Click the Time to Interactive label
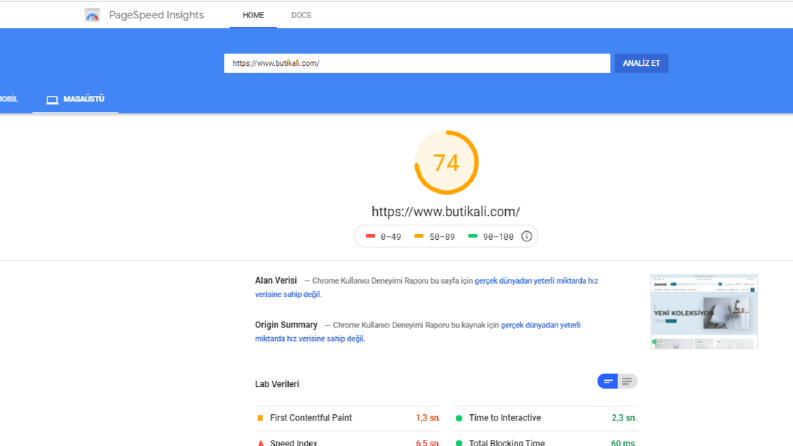 pyautogui.click(x=505, y=418)
